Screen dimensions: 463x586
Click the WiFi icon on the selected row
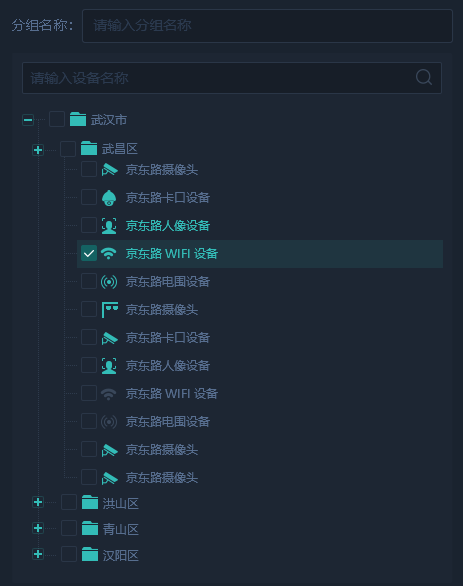(x=109, y=254)
